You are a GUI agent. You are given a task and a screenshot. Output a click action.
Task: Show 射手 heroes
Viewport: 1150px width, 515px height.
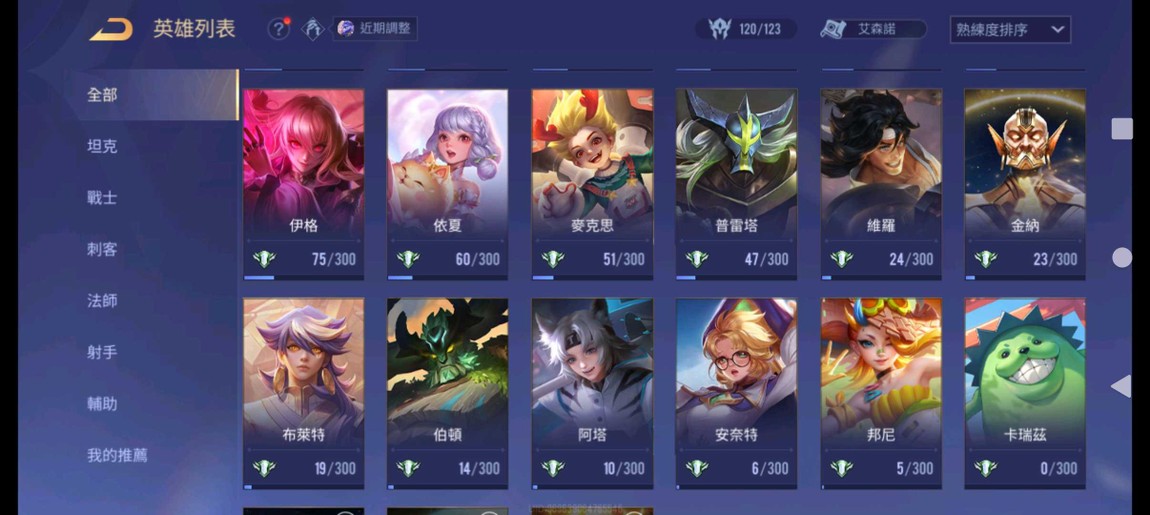point(102,352)
